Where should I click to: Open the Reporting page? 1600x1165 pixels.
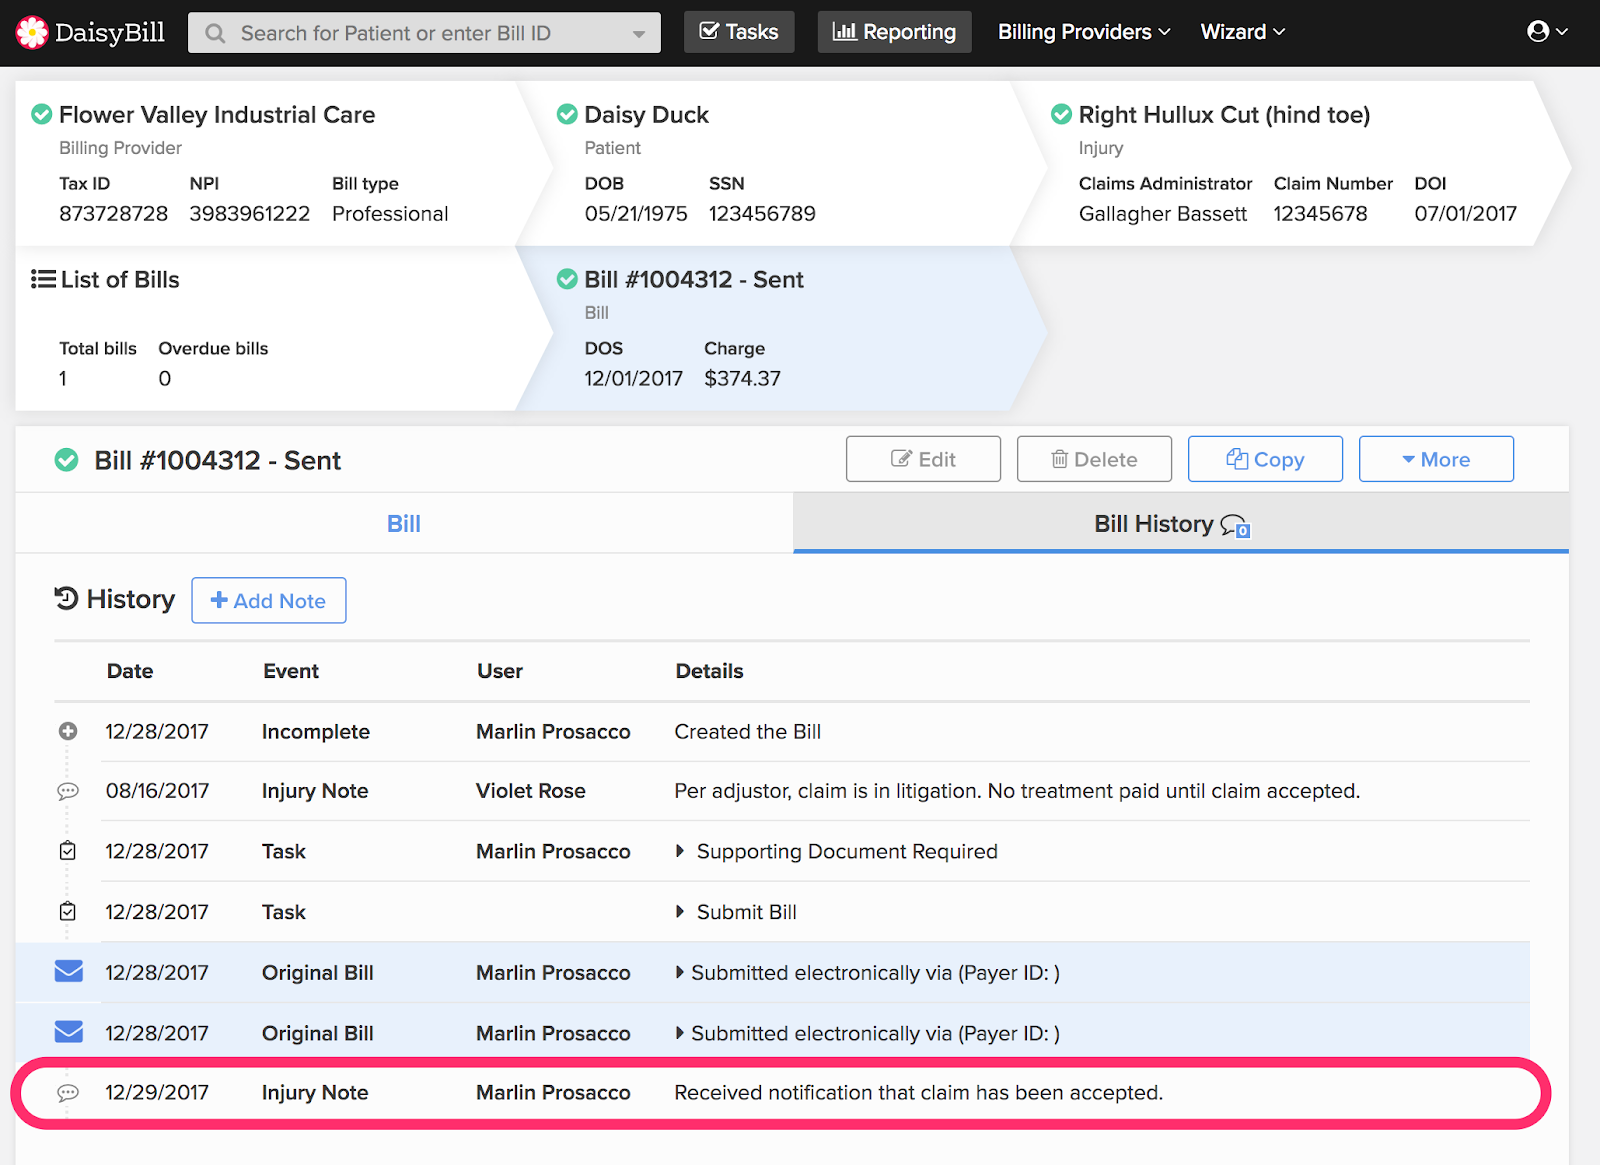point(895,32)
